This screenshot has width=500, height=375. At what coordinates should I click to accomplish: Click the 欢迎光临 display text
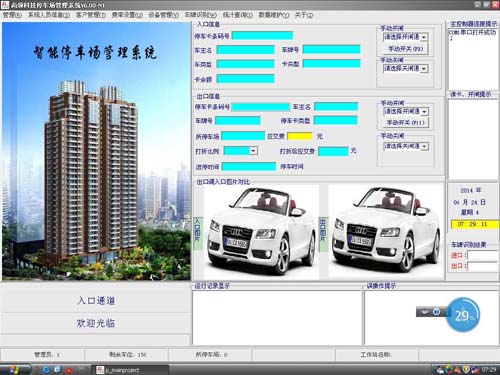96,323
